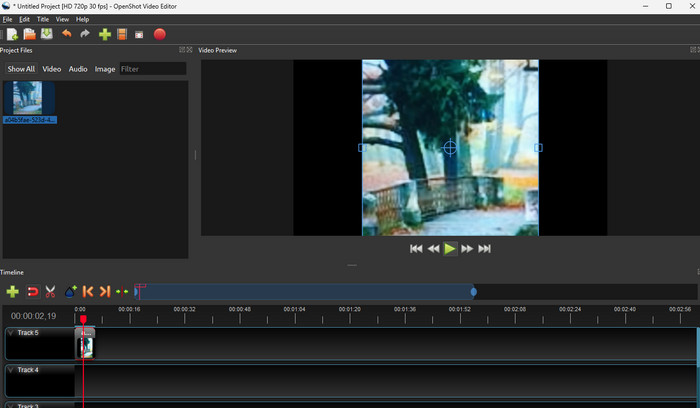This screenshot has width=700, height=408.
Task: Focus the Filter text field
Action: point(153,69)
